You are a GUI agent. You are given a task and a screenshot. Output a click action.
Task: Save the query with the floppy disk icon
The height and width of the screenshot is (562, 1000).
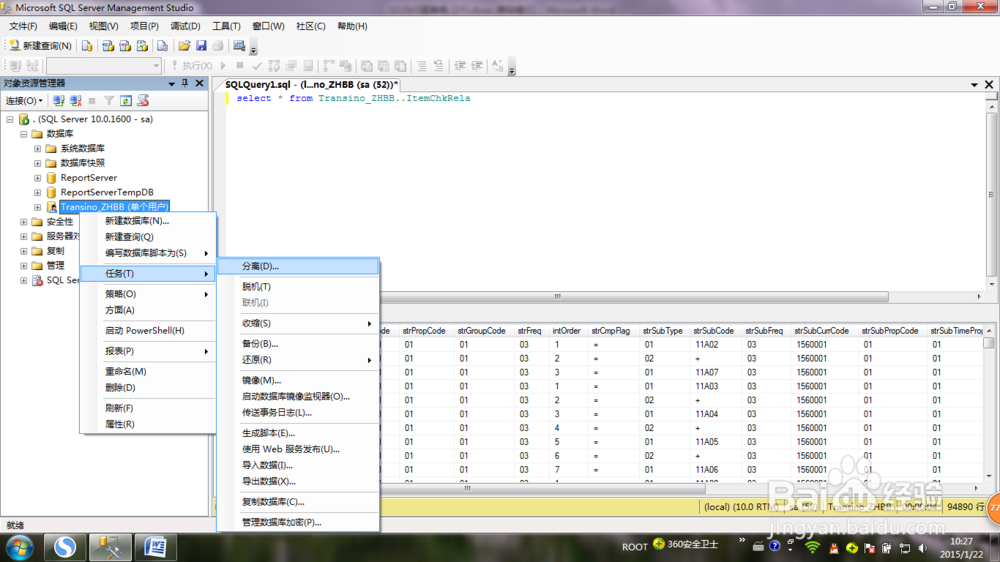click(x=201, y=46)
